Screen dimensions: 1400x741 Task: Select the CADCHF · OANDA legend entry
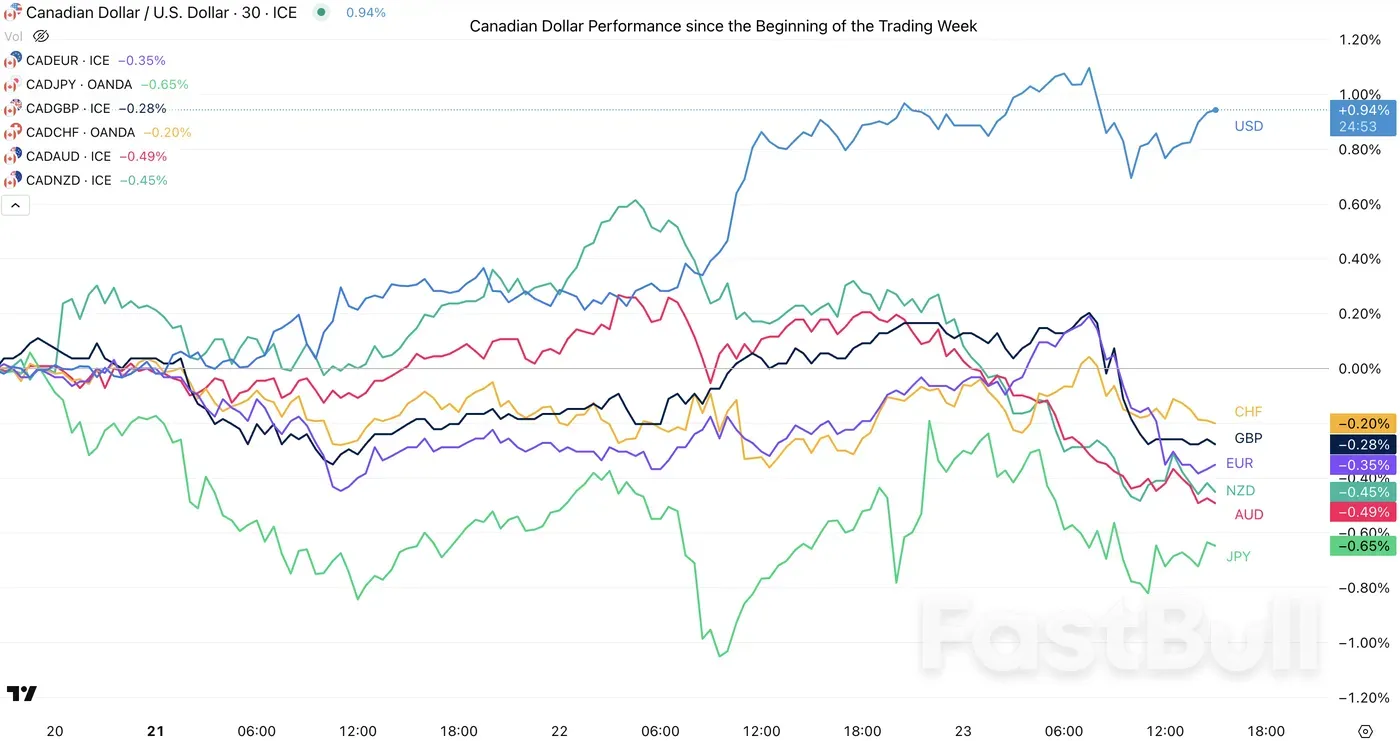[x=80, y=132]
